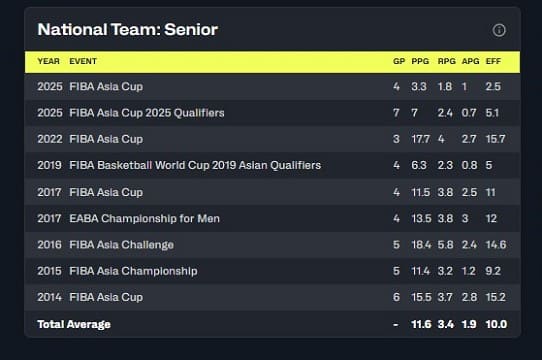Click the GP column header

pyautogui.click(x=399, y=61)
